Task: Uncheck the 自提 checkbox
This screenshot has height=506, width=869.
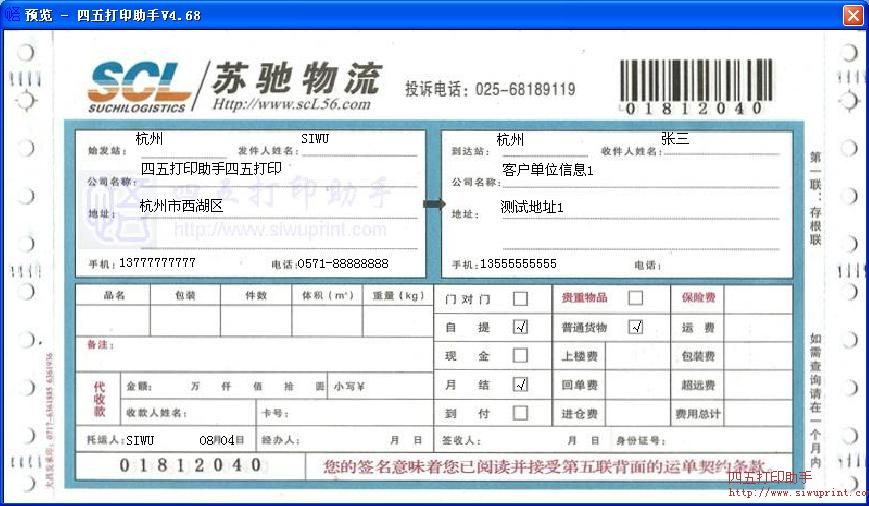Action: click(520, 327)
